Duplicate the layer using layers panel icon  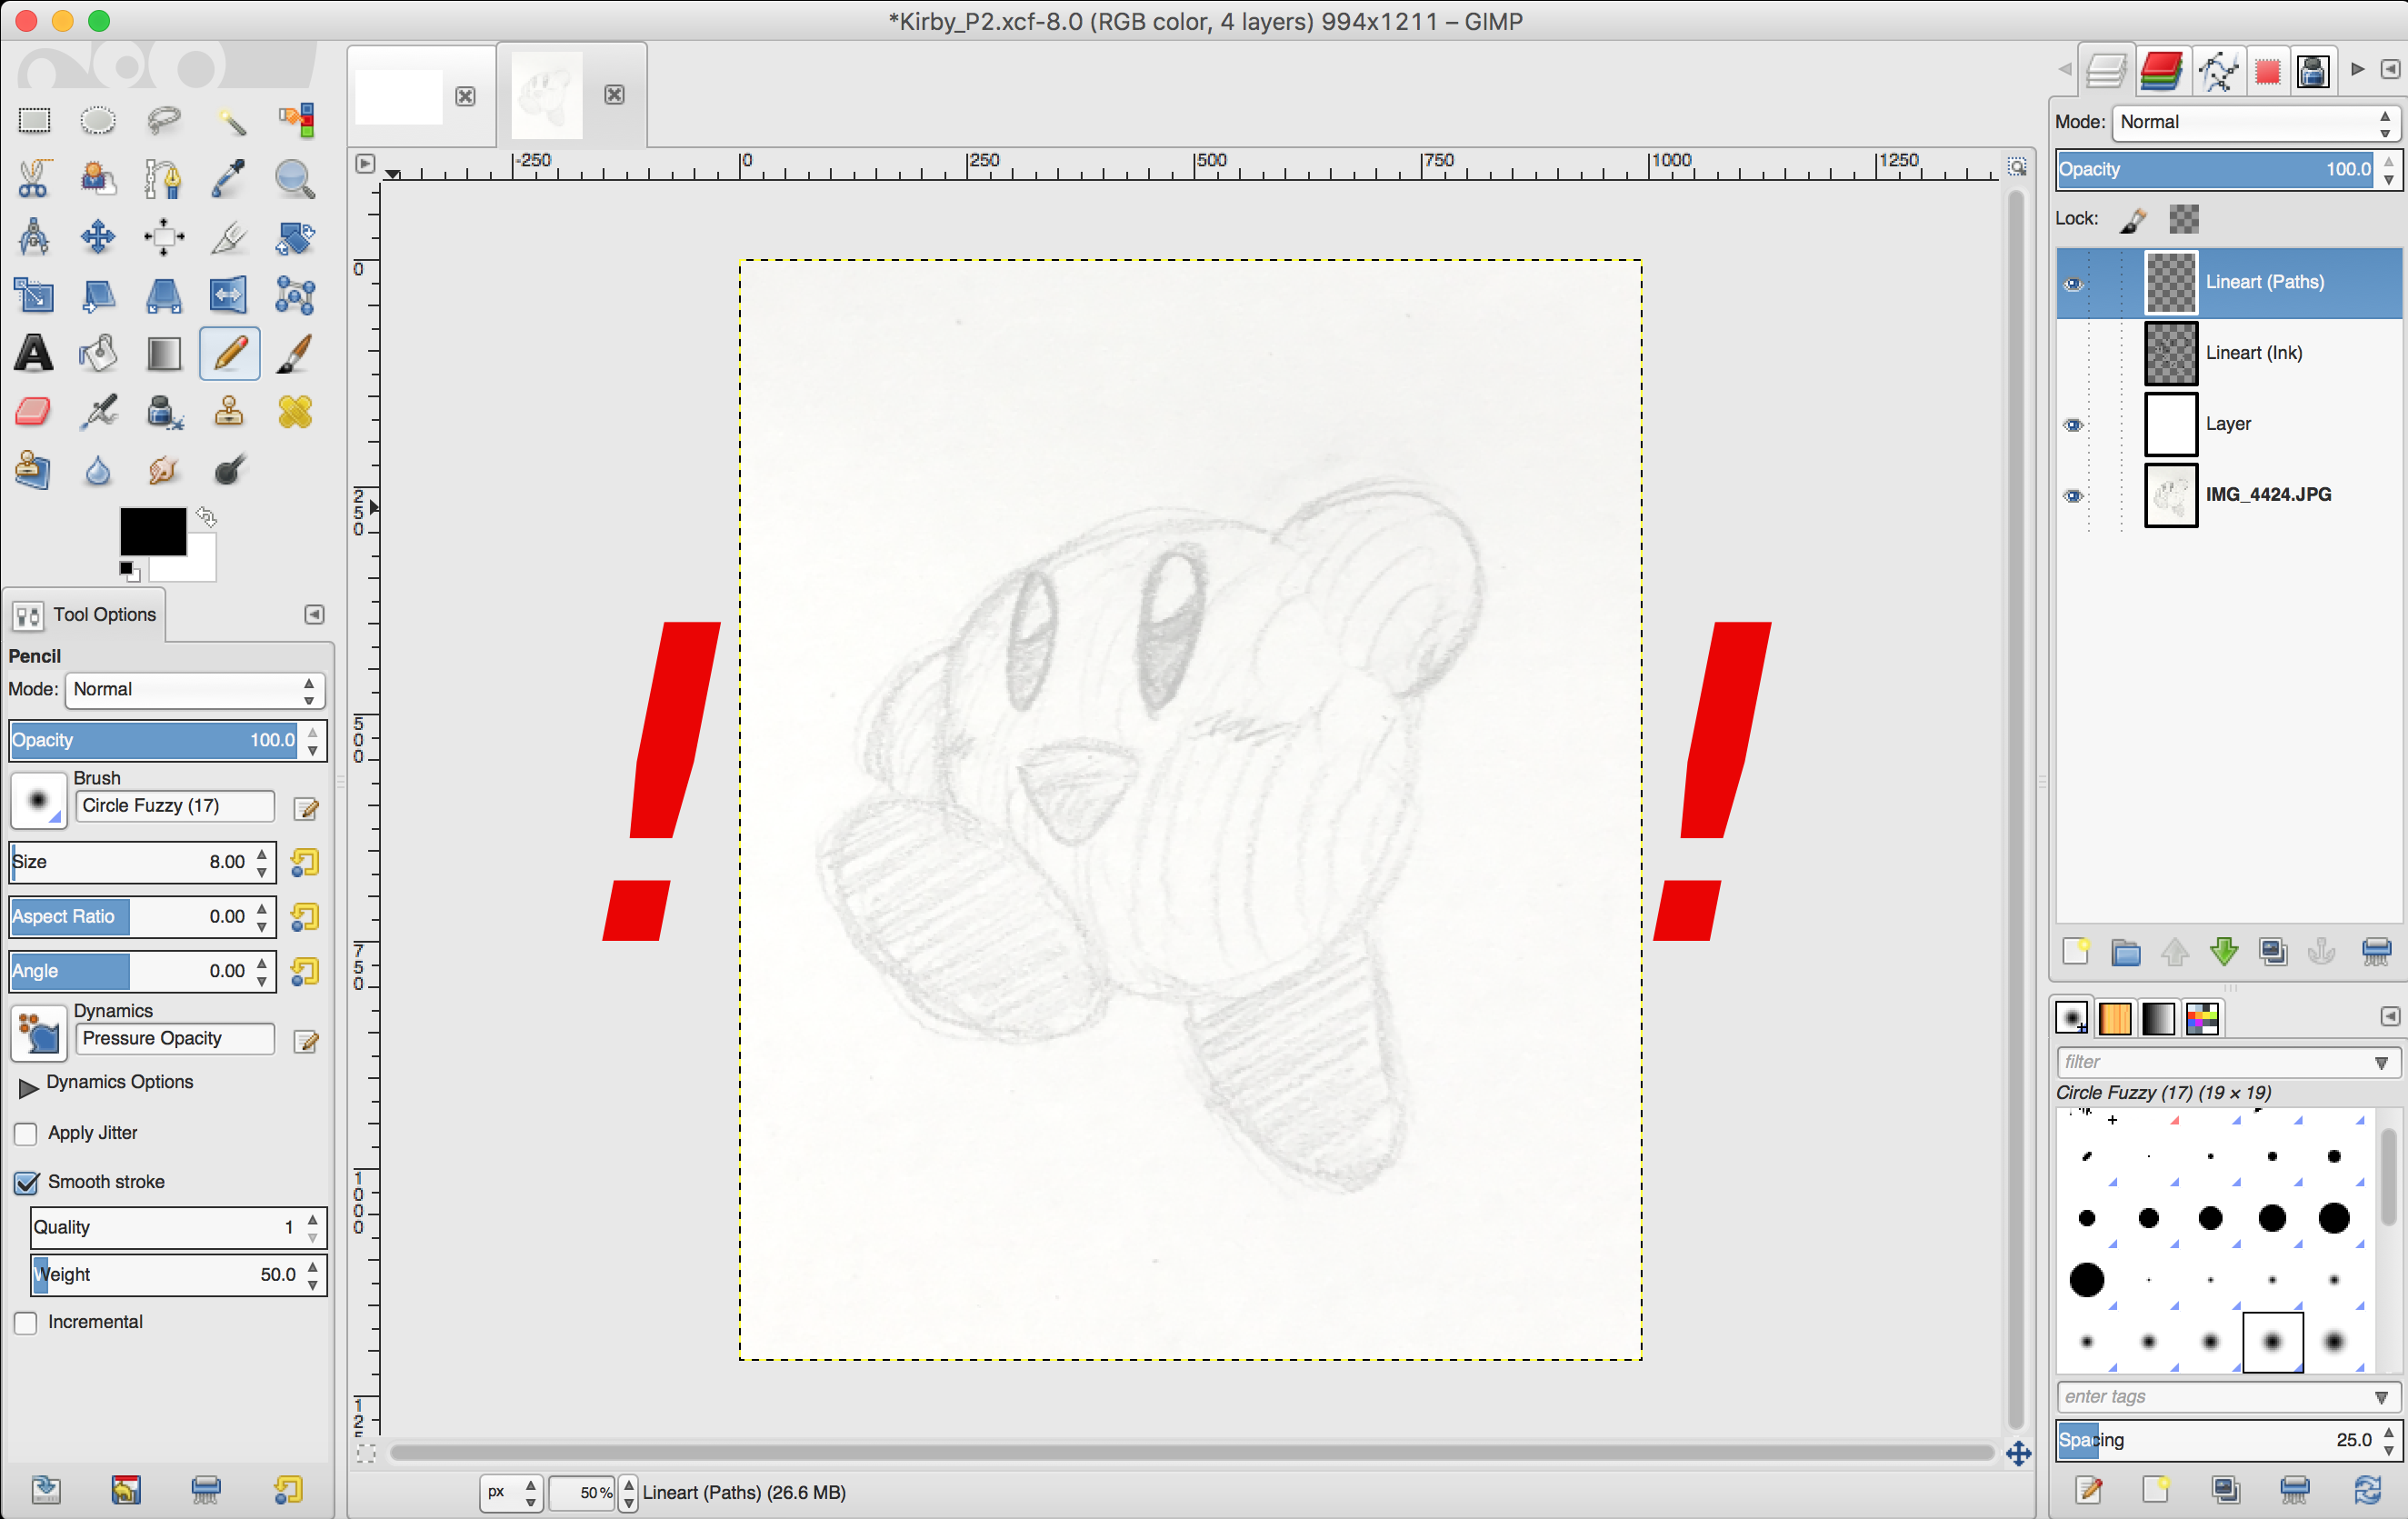(x=2273, y=951)
